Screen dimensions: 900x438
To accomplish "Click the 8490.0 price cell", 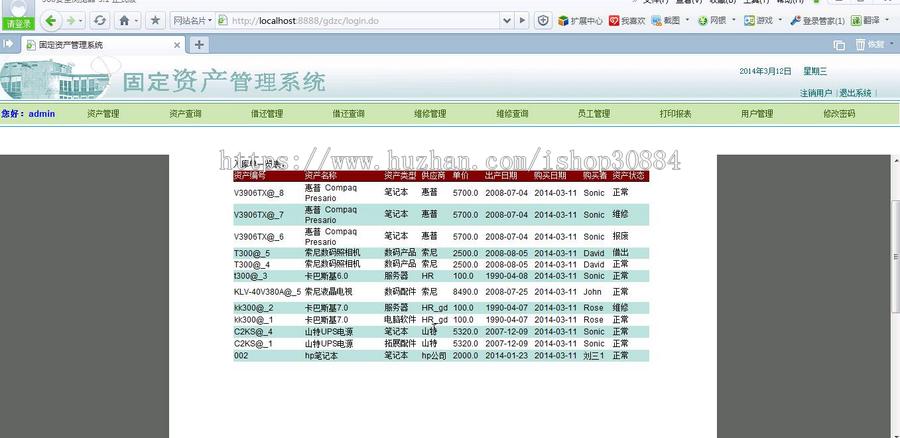I will (x=465, y=292).
